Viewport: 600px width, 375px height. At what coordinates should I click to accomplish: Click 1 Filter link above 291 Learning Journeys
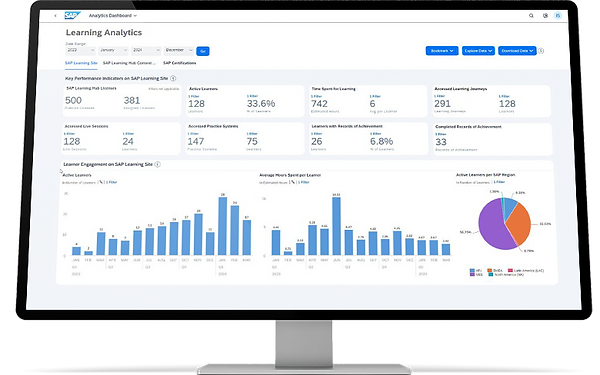click(440, 96)
